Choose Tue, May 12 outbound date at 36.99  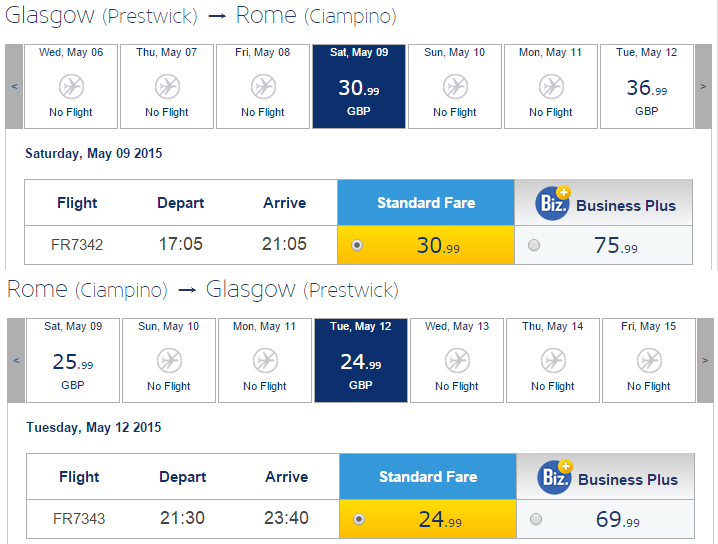coord(647,86)
